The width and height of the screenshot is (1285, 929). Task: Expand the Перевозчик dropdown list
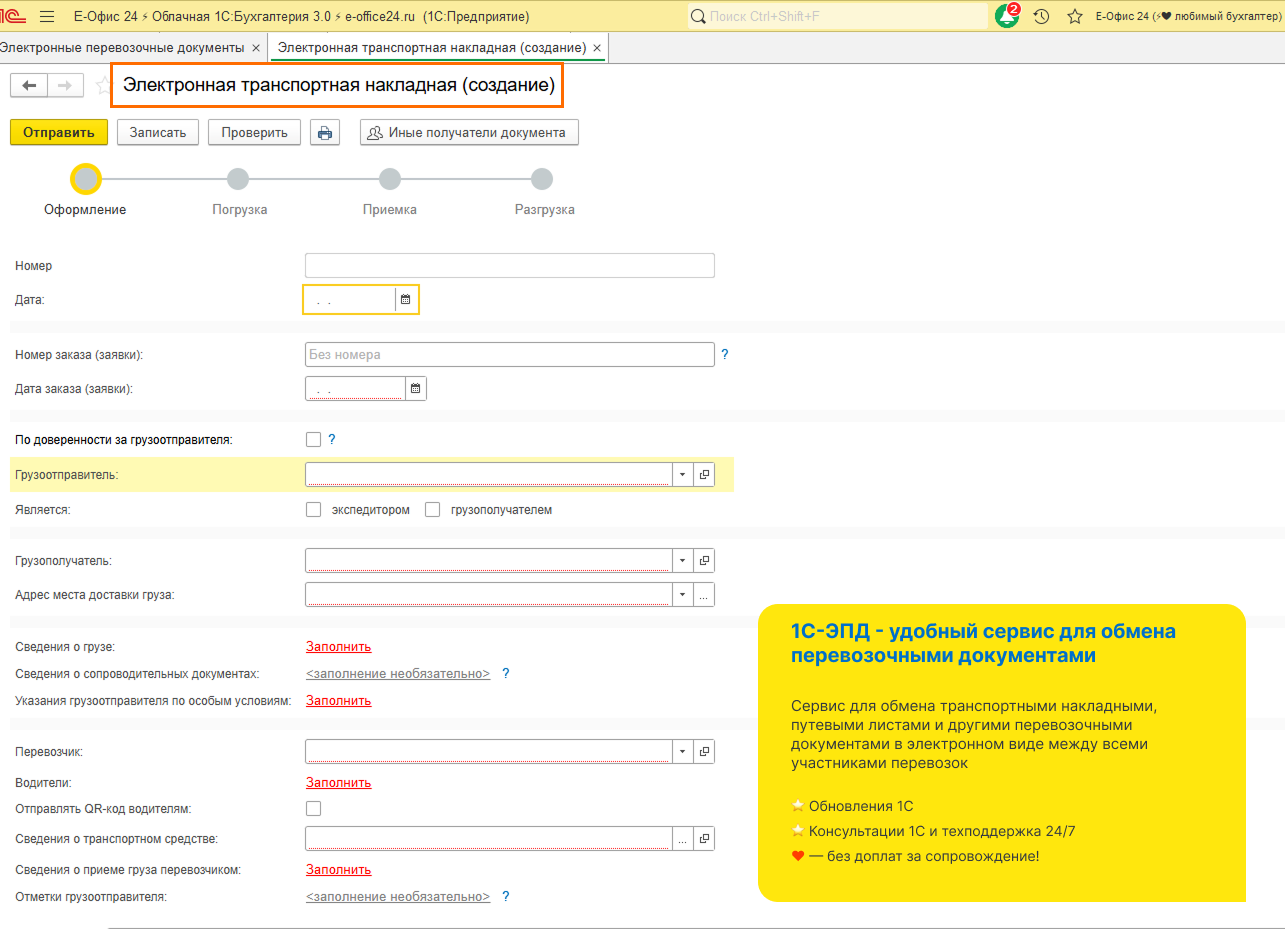682,752
